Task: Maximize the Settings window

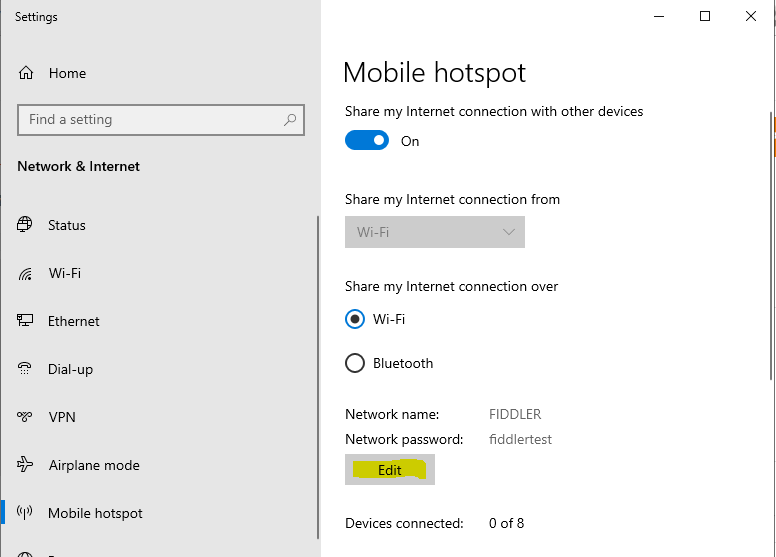Action: [x=705, y=16]
